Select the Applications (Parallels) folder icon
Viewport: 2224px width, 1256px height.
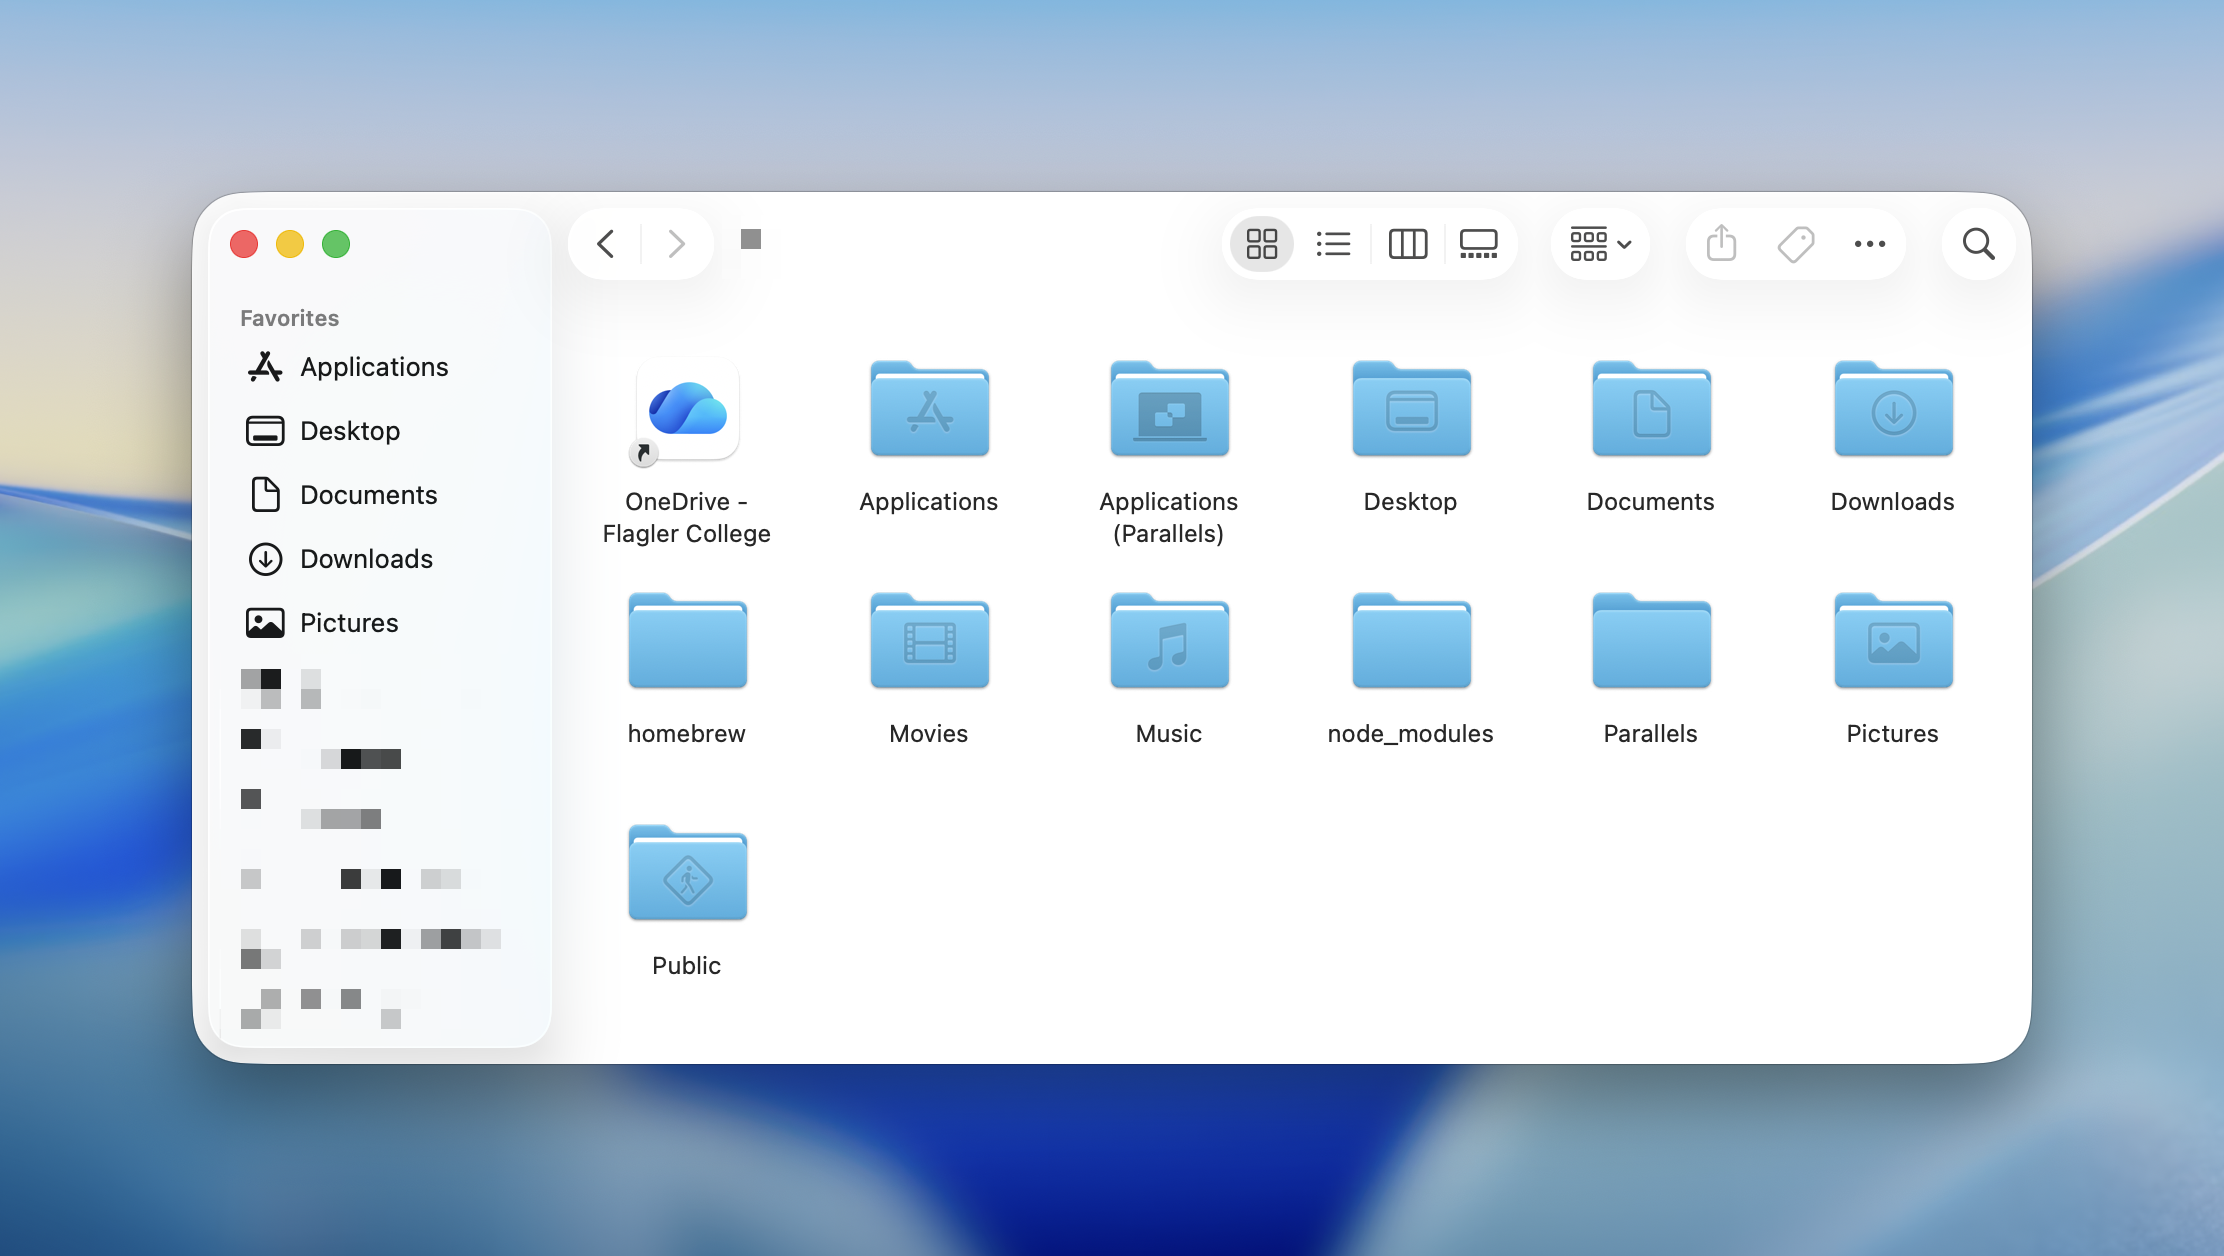point(1169,409)
